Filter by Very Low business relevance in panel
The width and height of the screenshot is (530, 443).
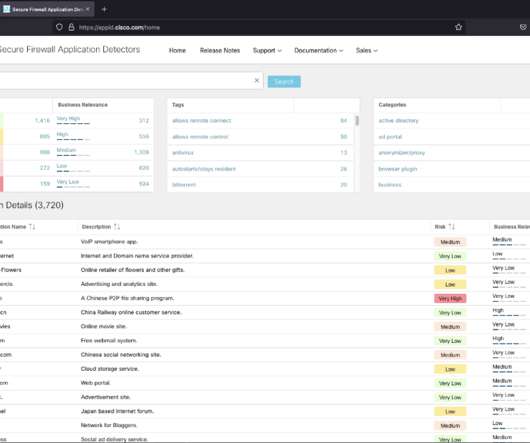68,182
